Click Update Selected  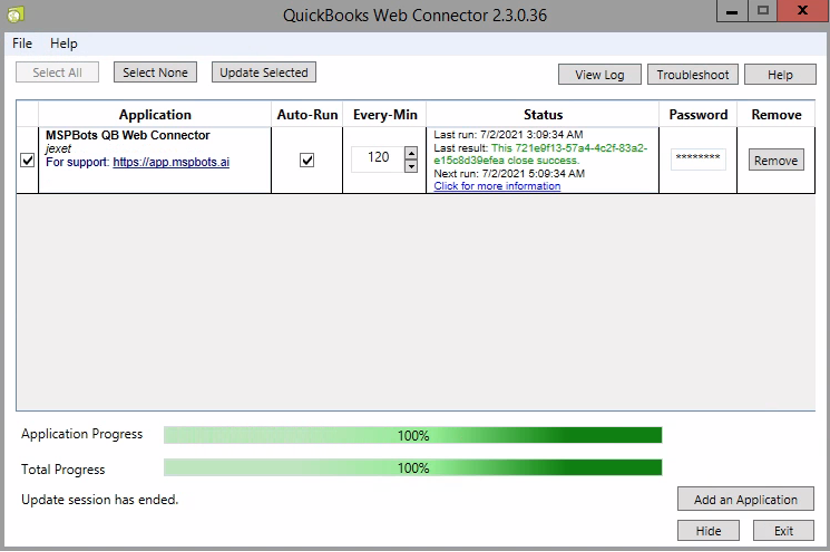tap(264, 73)
